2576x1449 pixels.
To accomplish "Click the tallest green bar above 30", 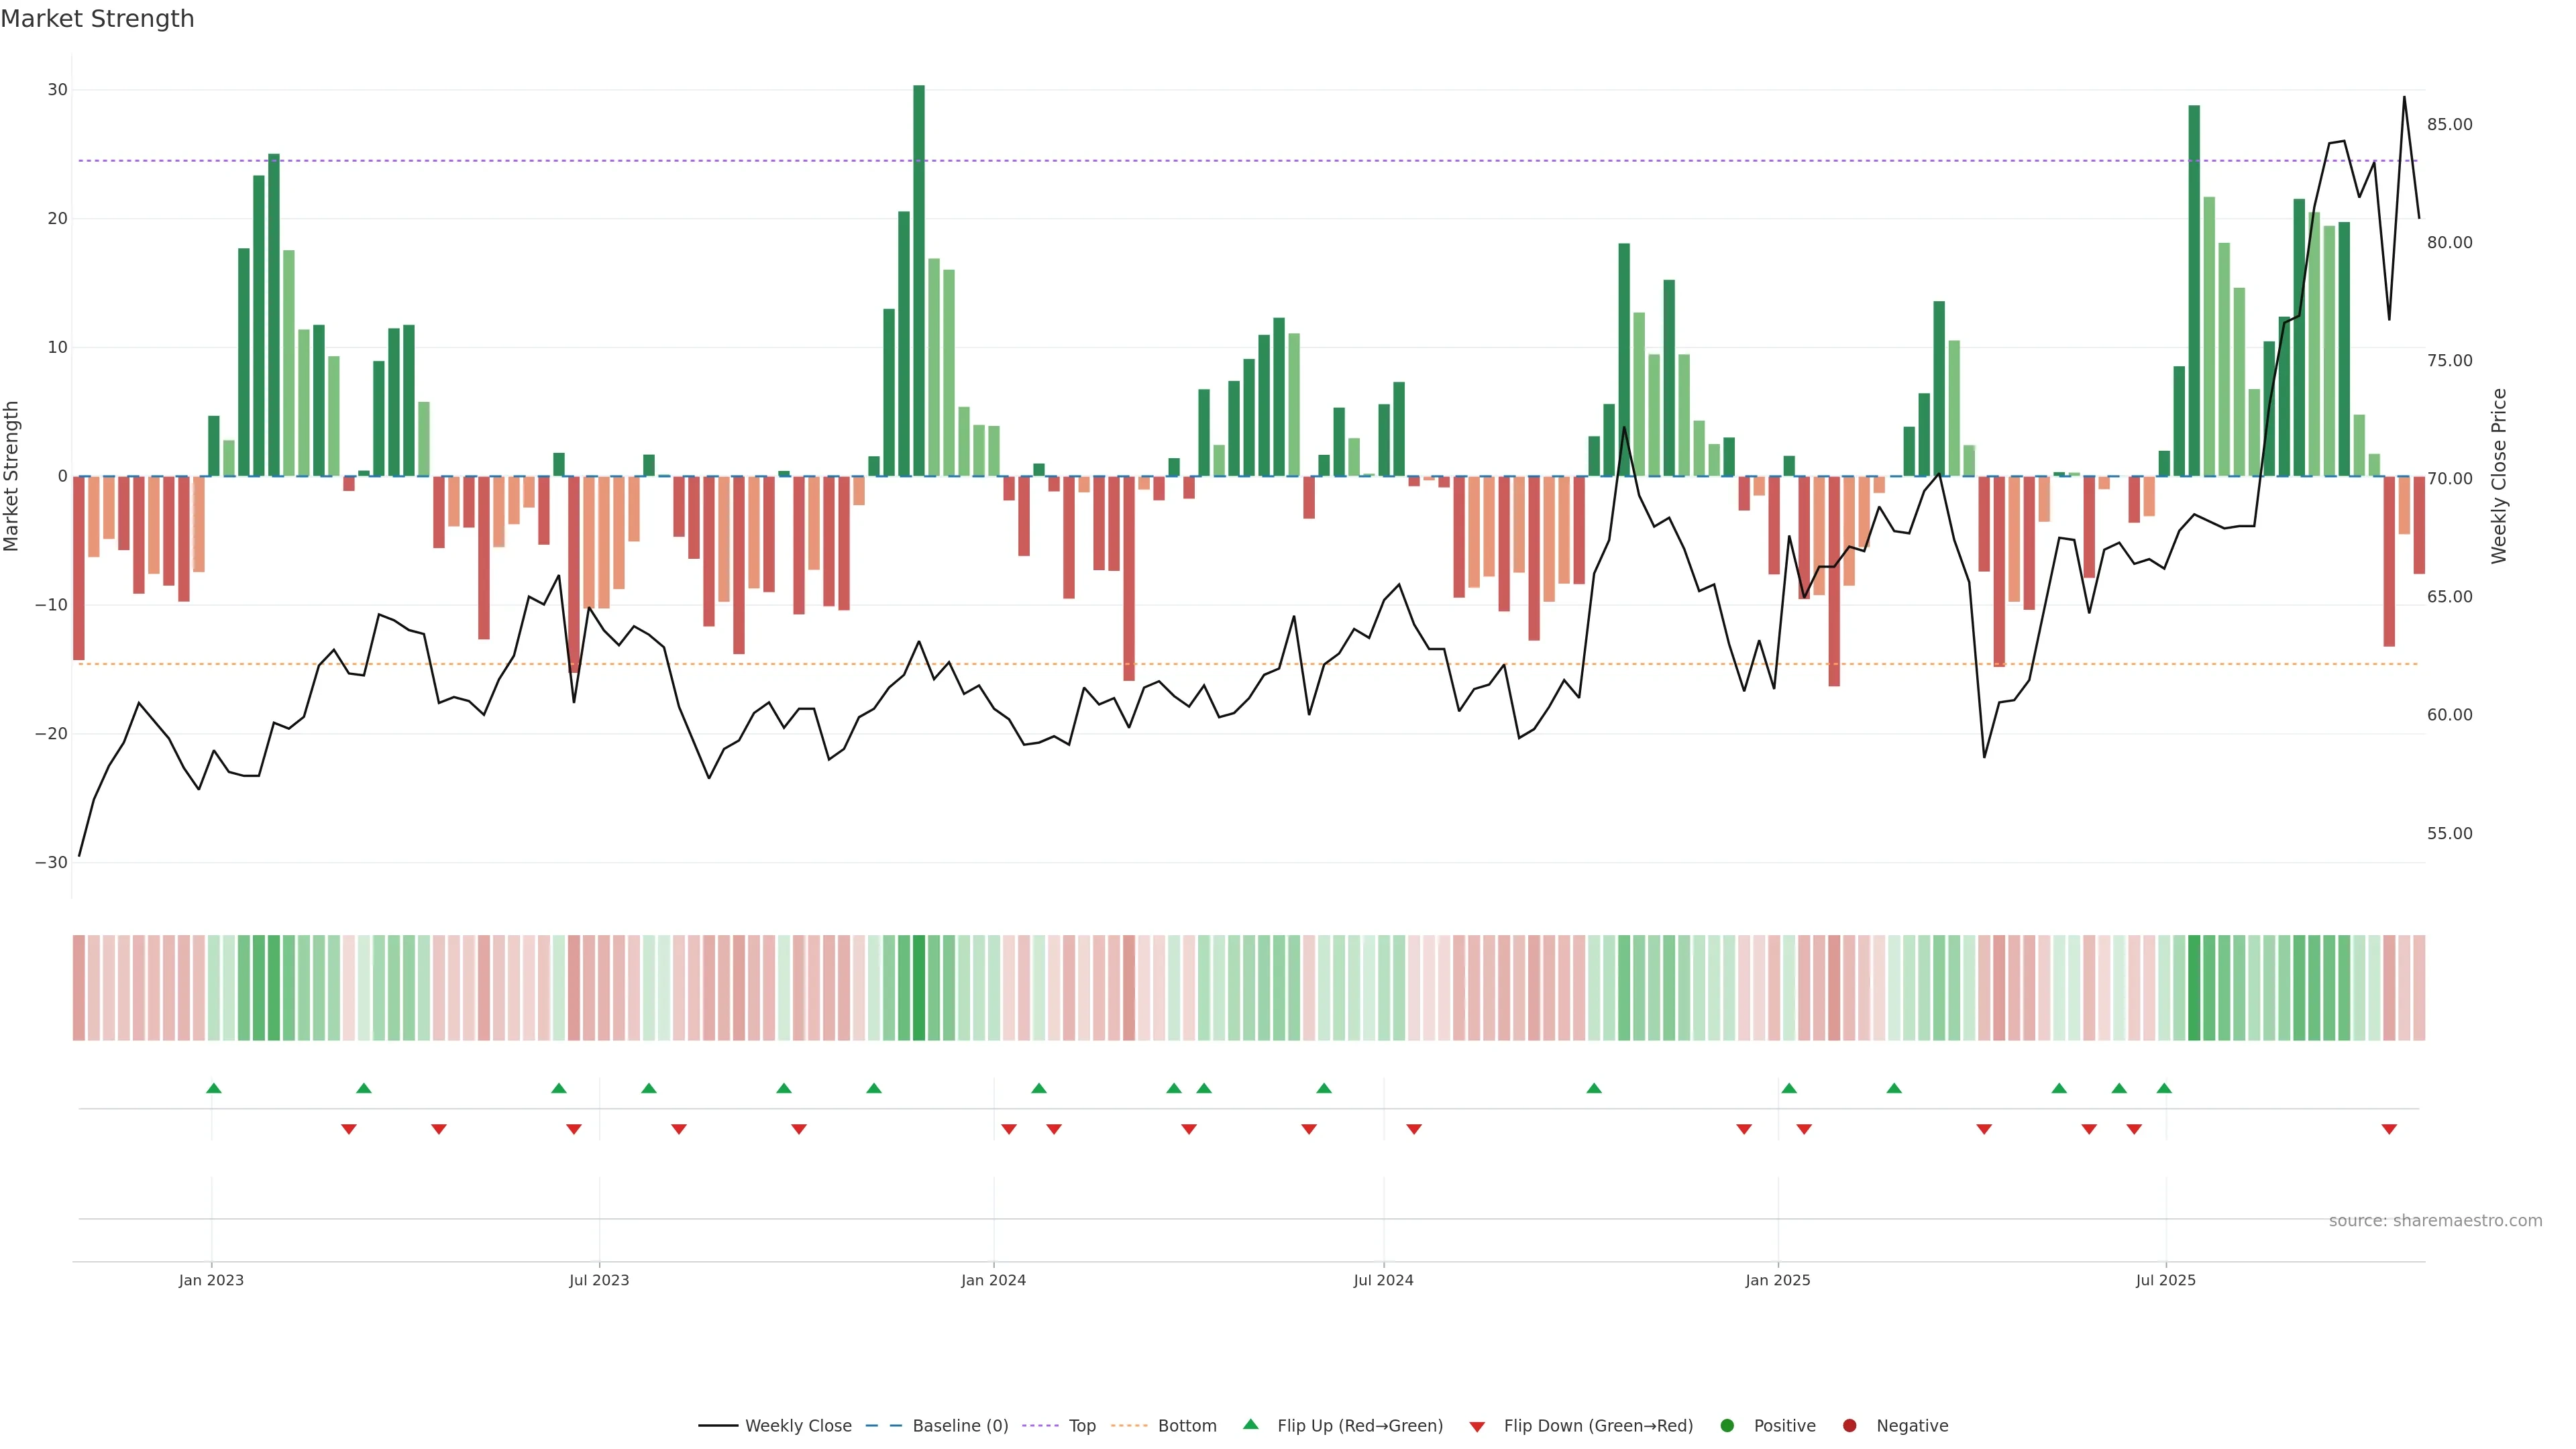I will tap(919, 280).
